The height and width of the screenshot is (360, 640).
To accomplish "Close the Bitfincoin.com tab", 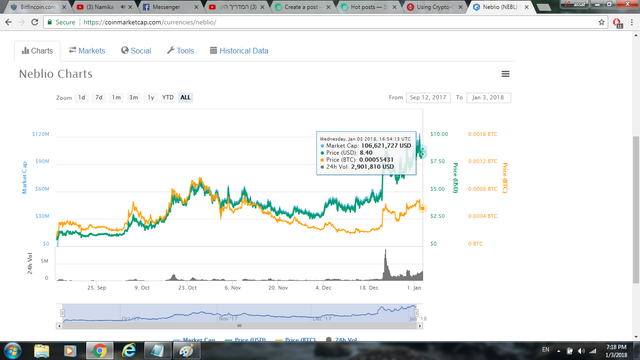I will pyautogui.click(x=64, y=7).
